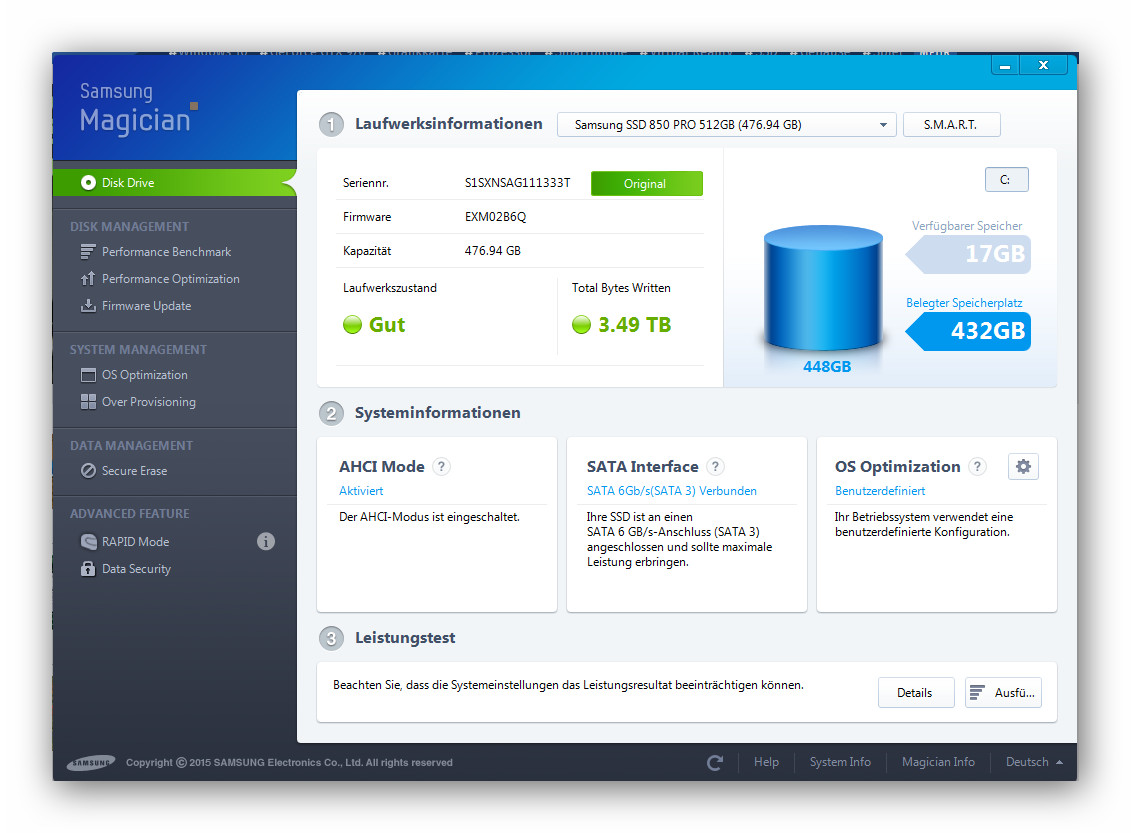Click the SATA 6Gb/s(SATA 3) Verbunden link
This screenshot has height=833, width=1131.
(672, 491)
